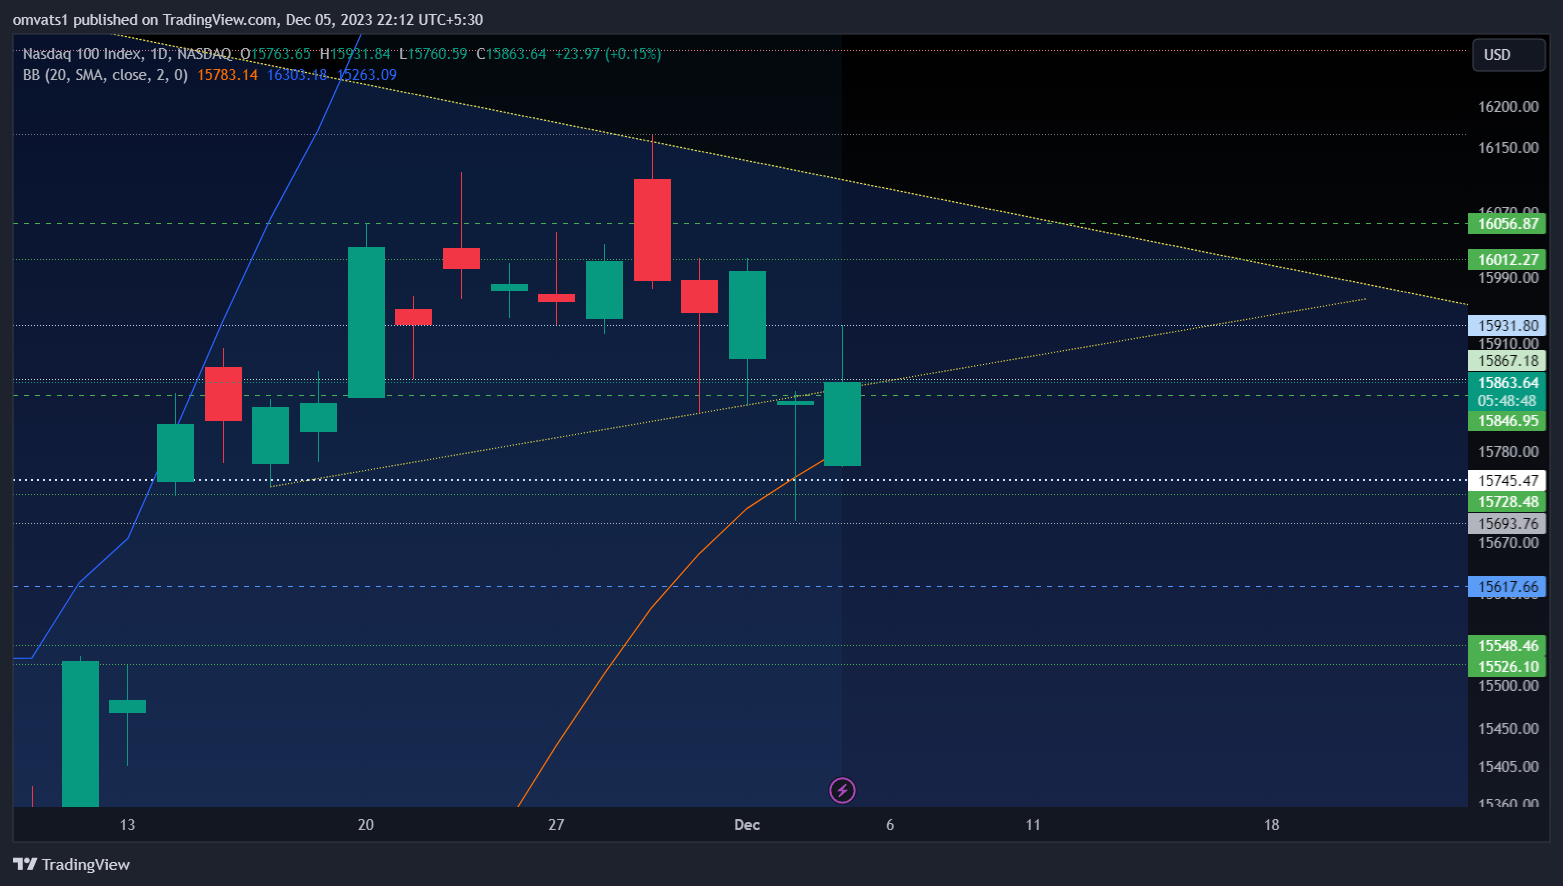Select the 16012.27 price label
Screen dimensions: 1563x886
(1507, 260)
